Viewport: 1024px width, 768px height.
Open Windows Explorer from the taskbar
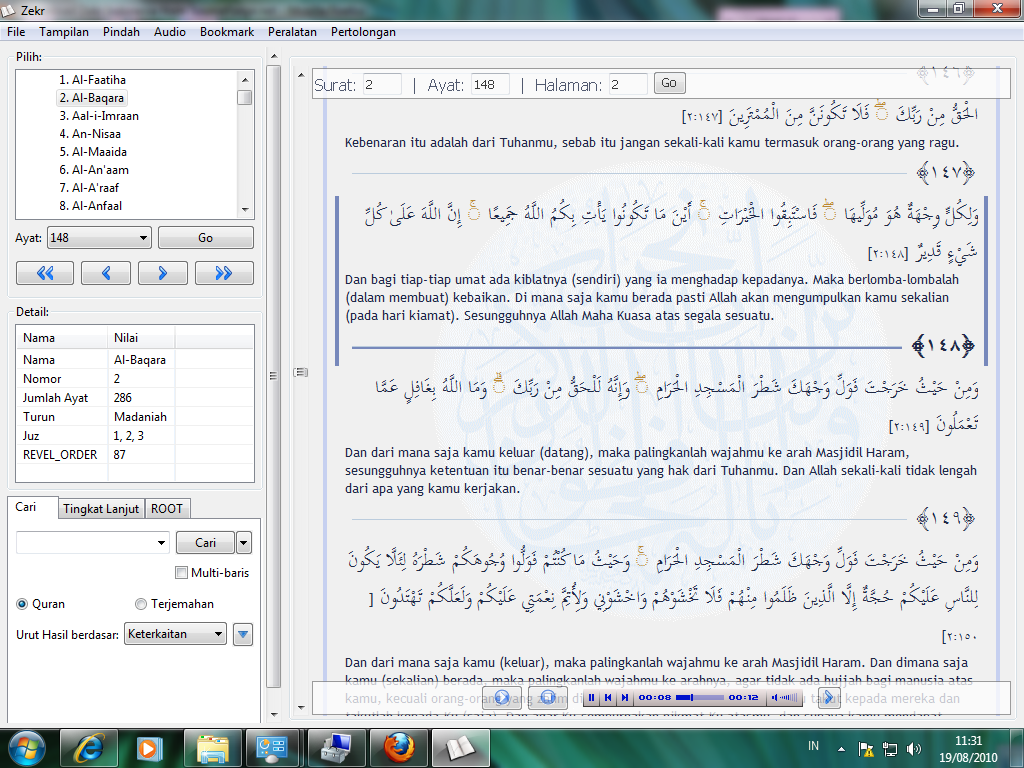pyautogui.click(x=212, y=748)
